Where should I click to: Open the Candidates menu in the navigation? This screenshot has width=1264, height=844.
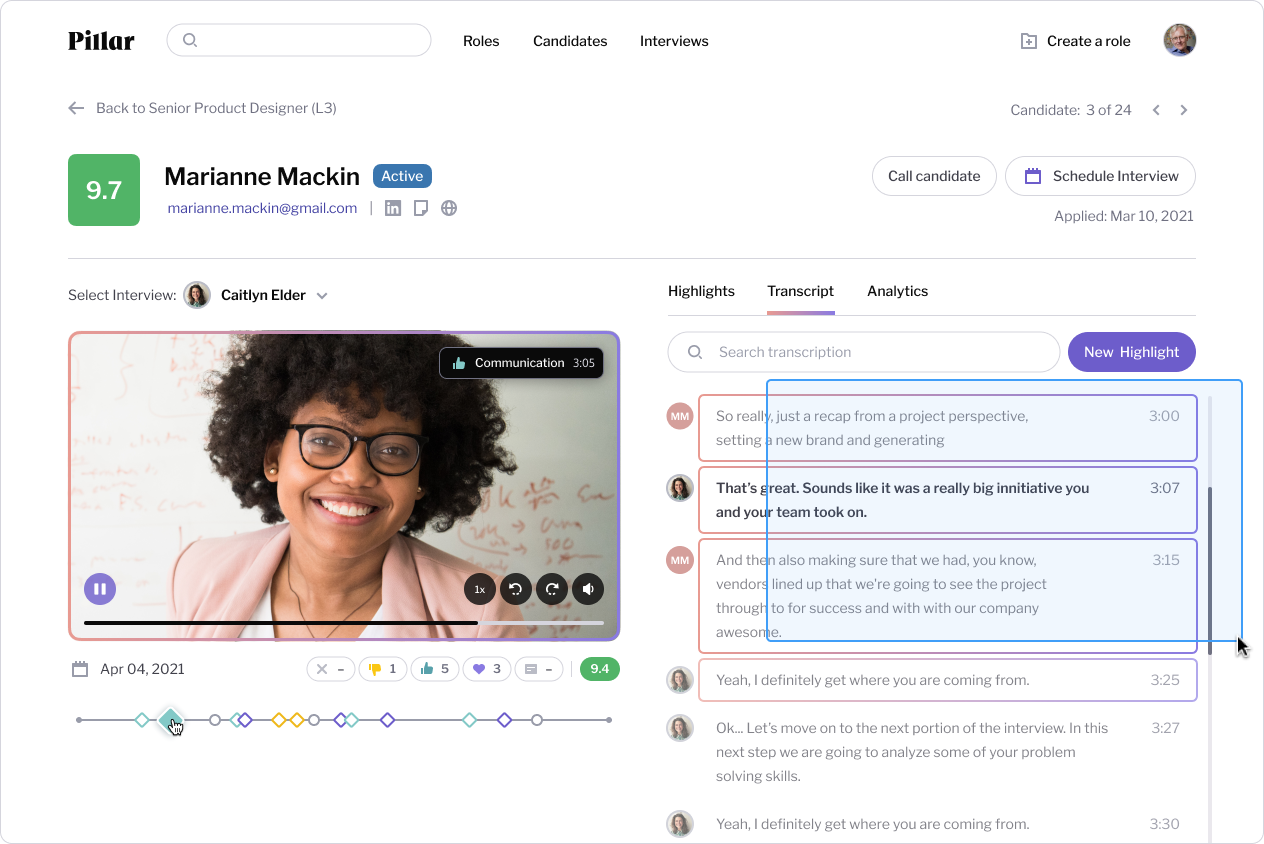point(570,41)
